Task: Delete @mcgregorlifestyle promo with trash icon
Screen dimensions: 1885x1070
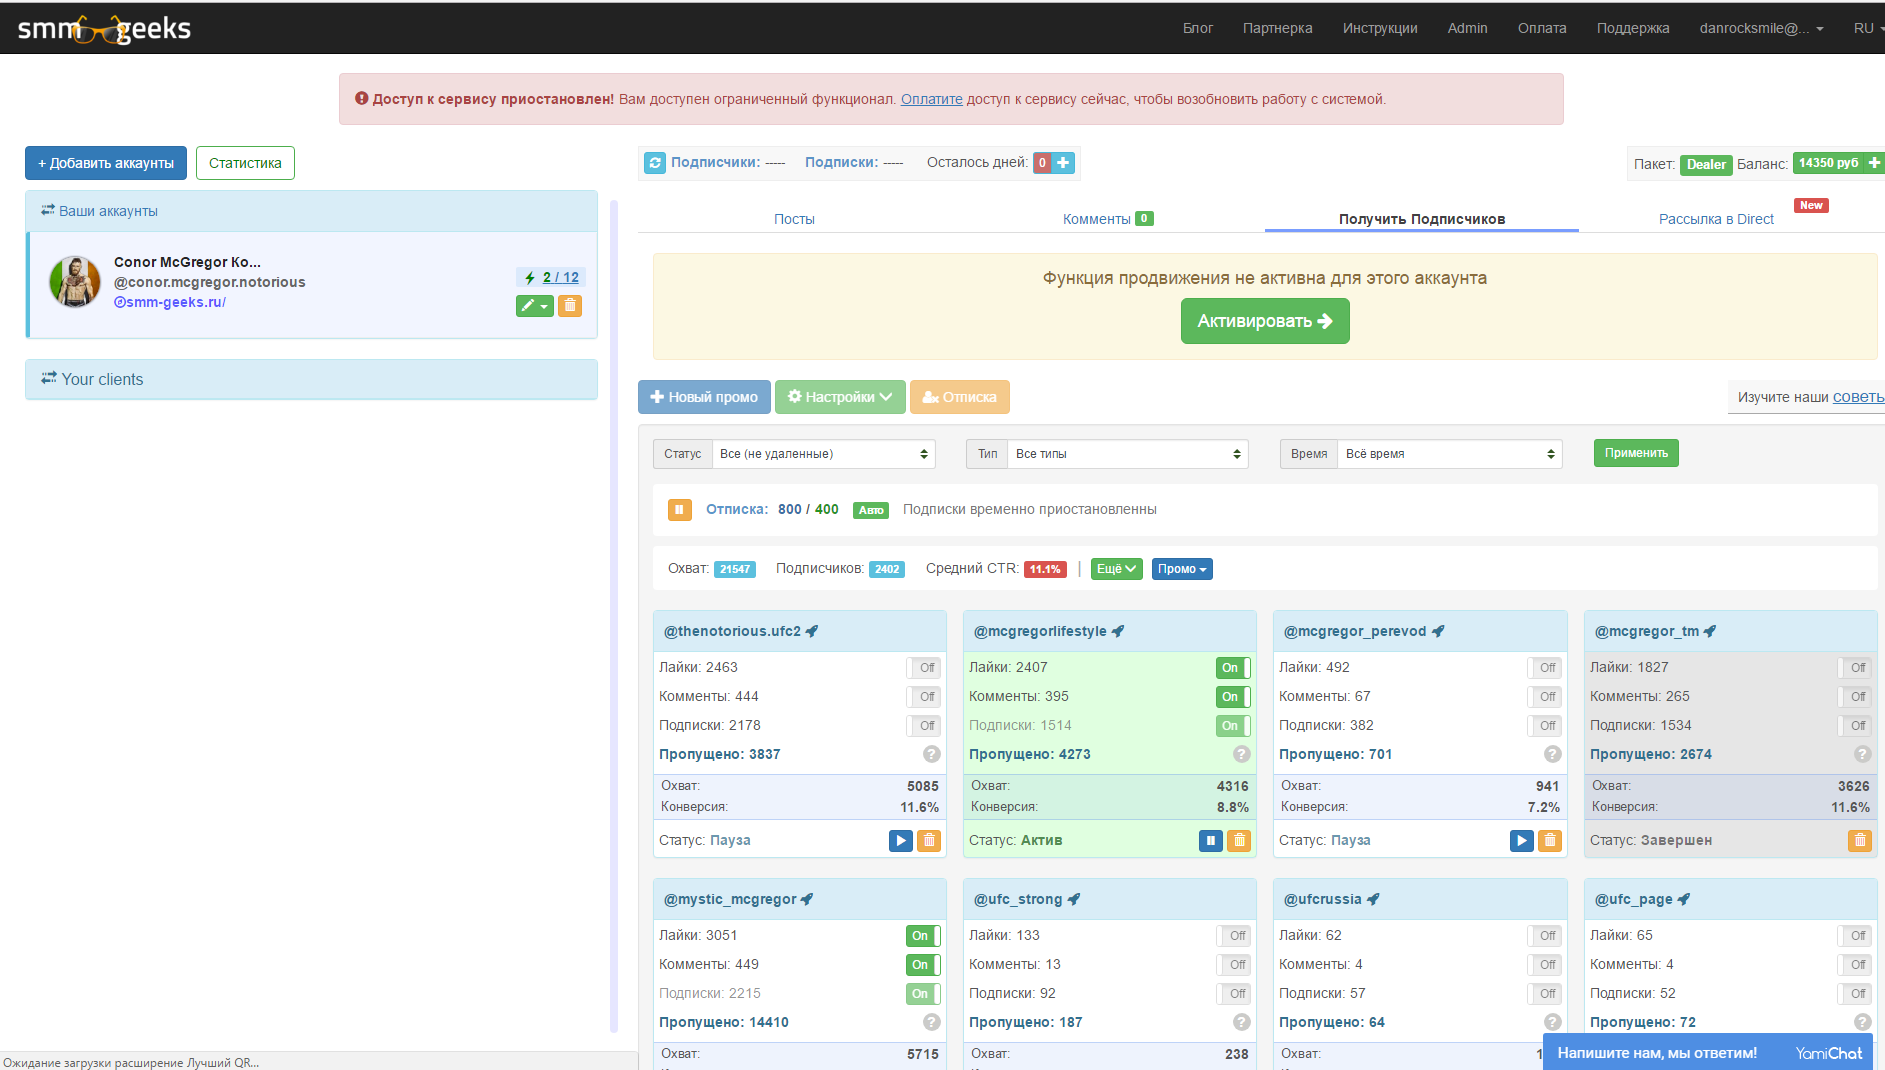Action: click(1239, 841)
